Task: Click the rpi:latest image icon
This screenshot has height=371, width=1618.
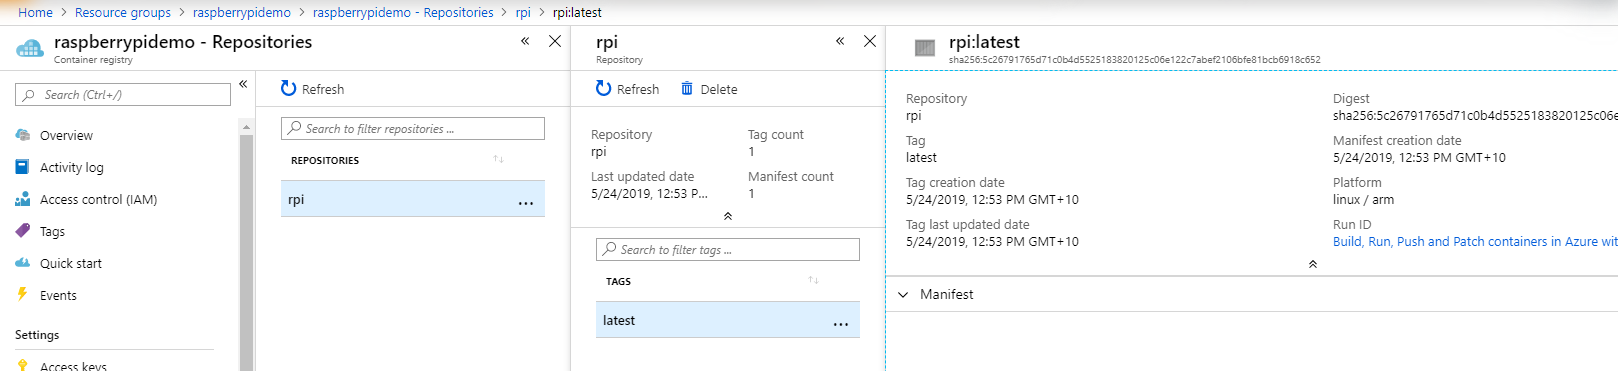Action: tap(925, 47)
